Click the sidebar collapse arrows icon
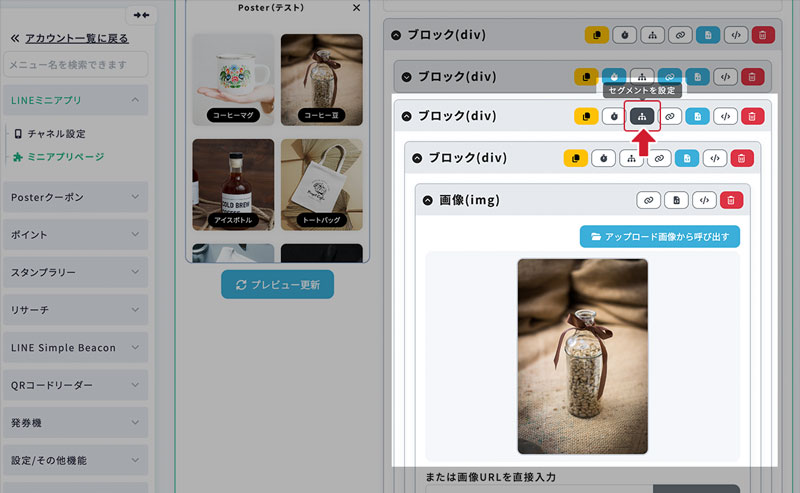Image resolution: width=800 pixels, height=493 pixels. point(141,15)
